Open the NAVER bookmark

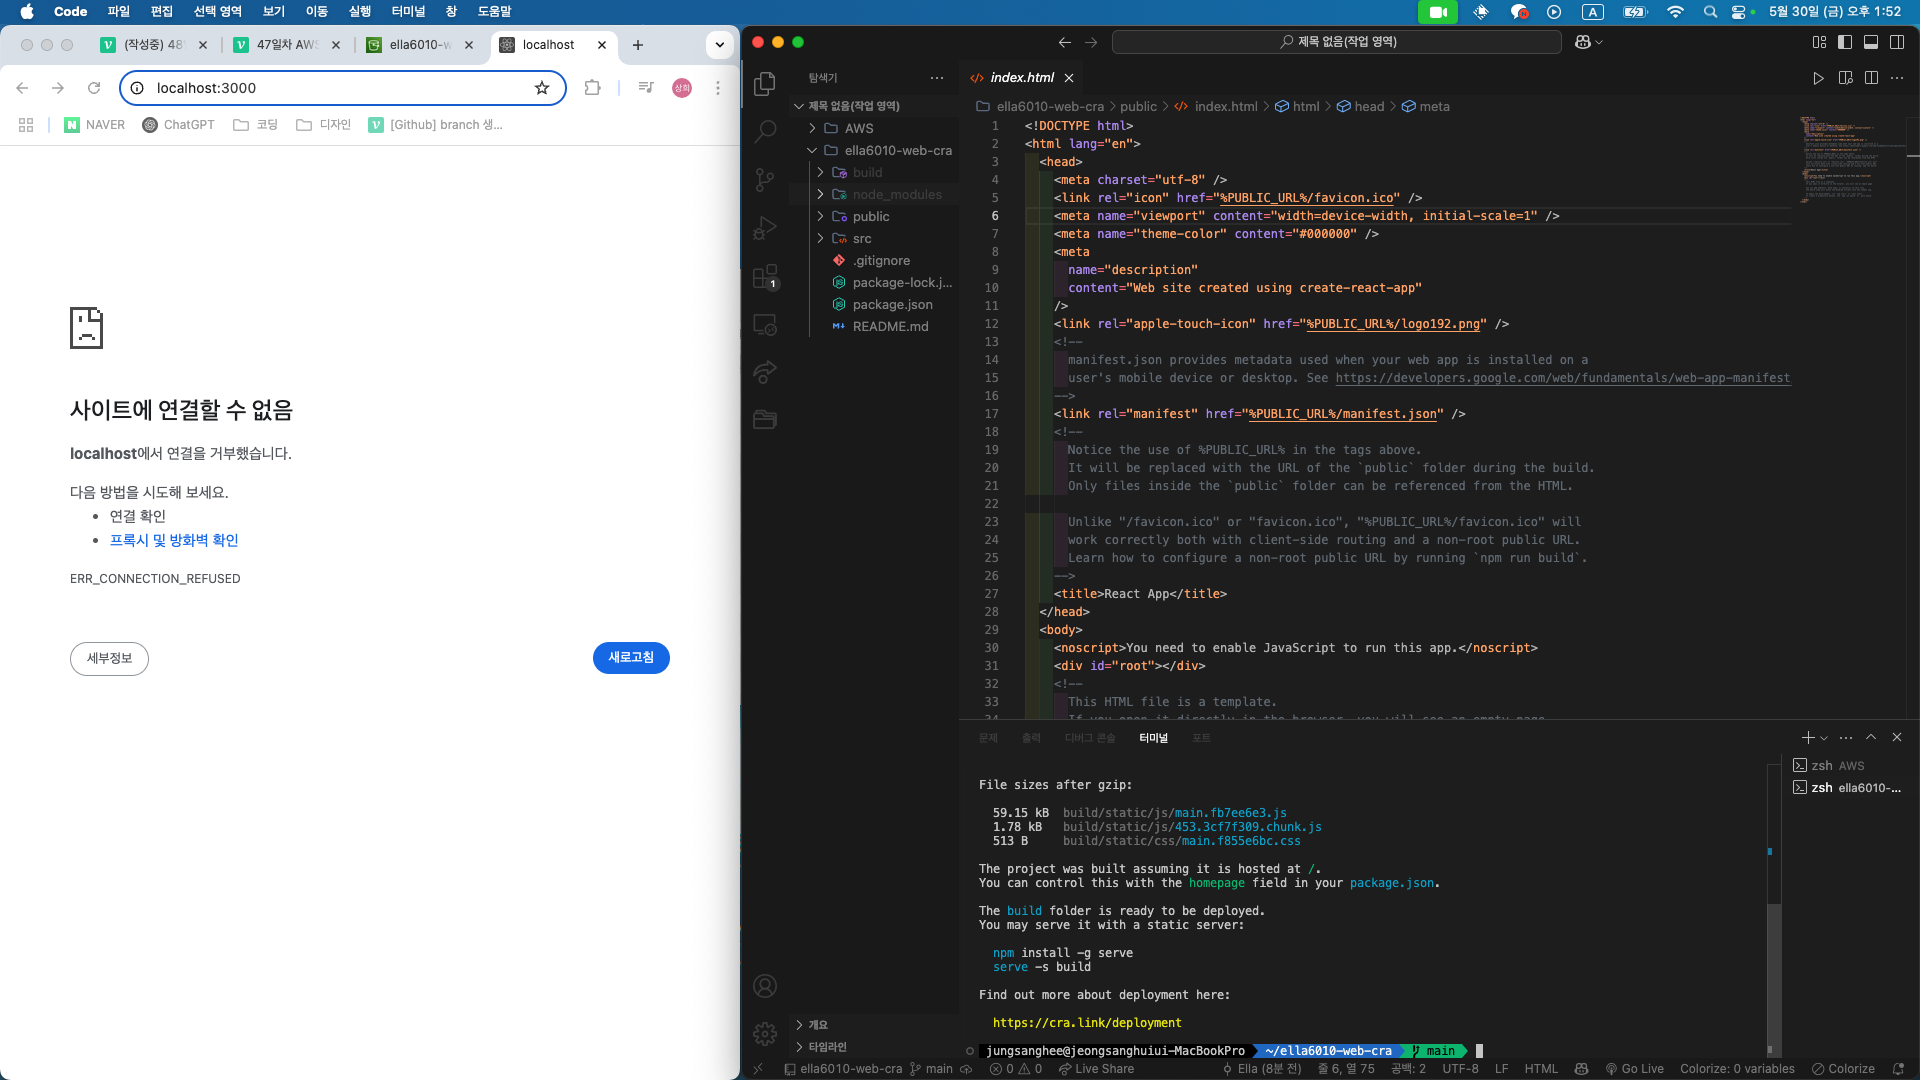click(x=95, y=125)
